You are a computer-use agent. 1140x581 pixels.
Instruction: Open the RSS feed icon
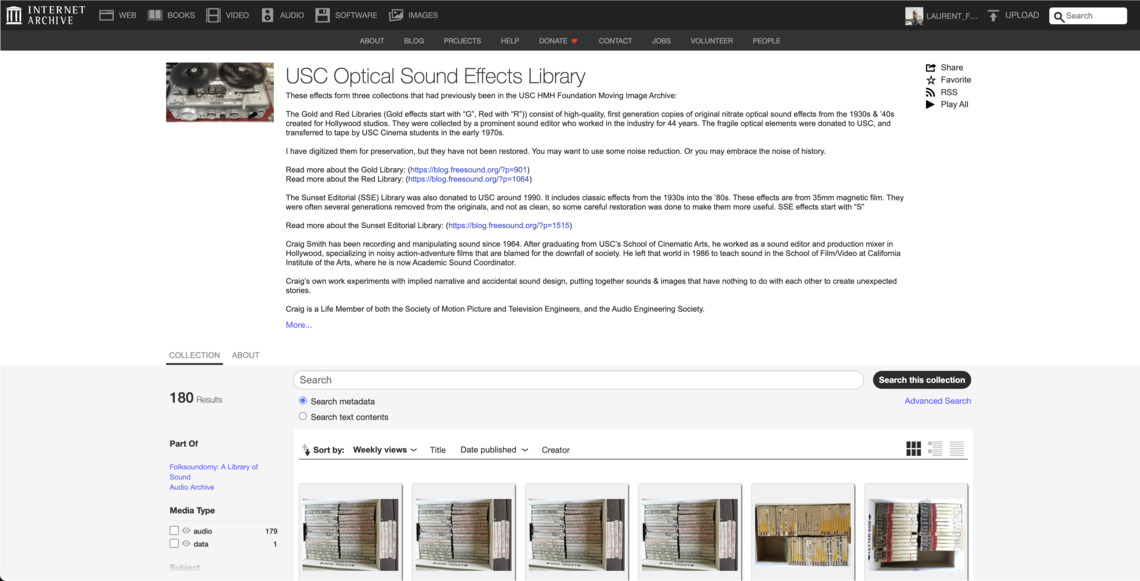[x=931, y=92]
